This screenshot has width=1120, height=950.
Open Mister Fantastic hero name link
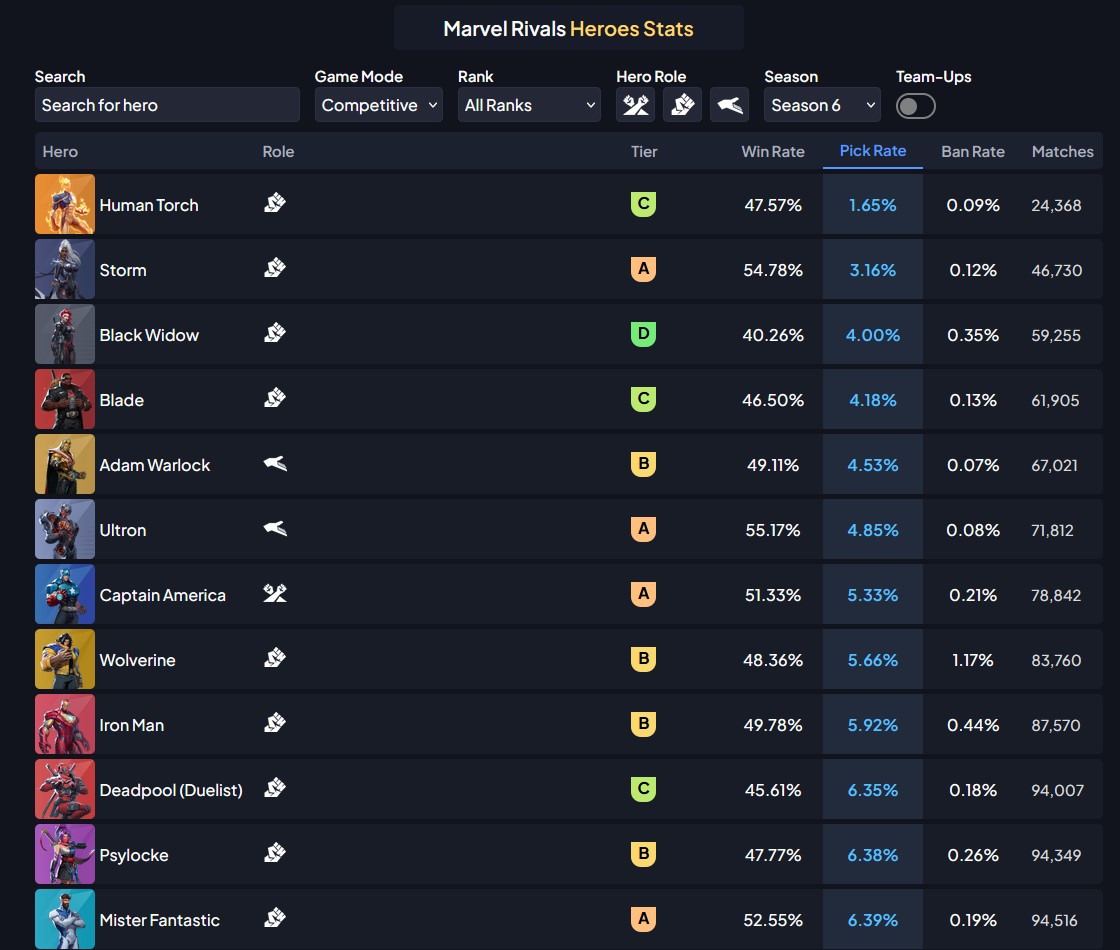pyautogui.click(x=159, y=920)
